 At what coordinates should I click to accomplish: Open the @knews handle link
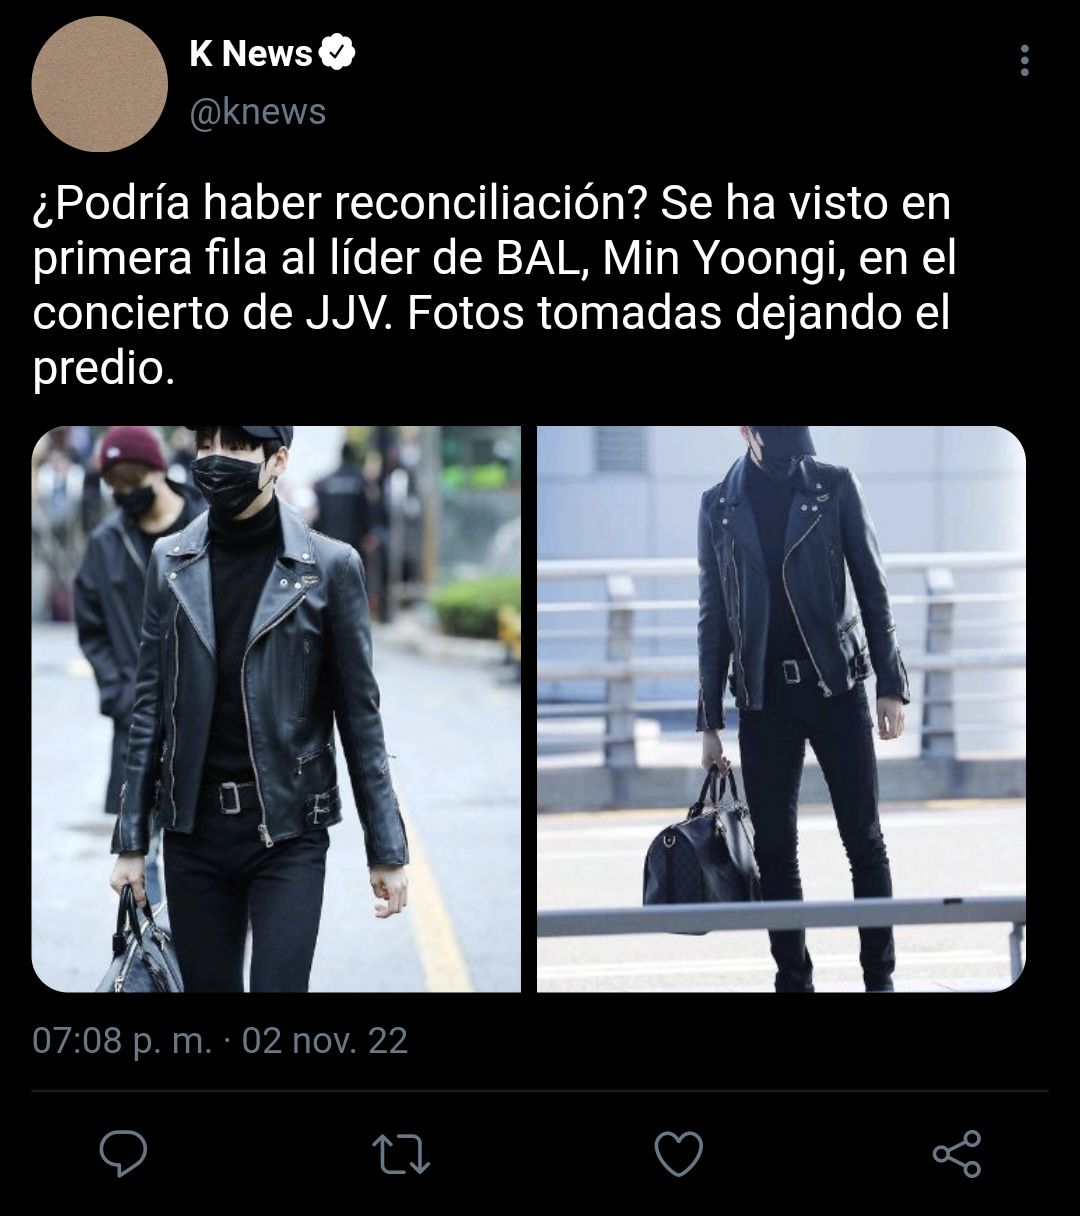pos(258,112)
